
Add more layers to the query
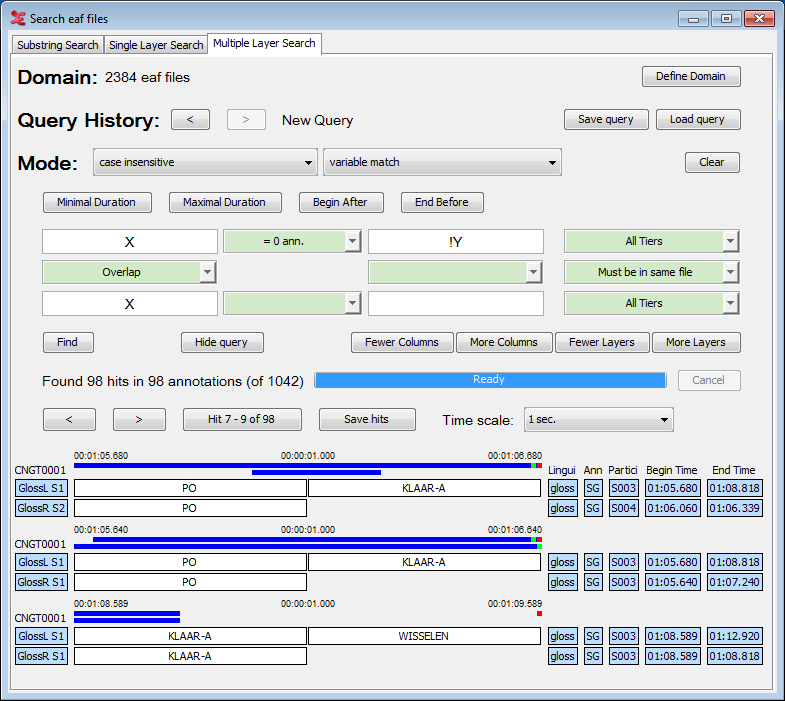696,342
